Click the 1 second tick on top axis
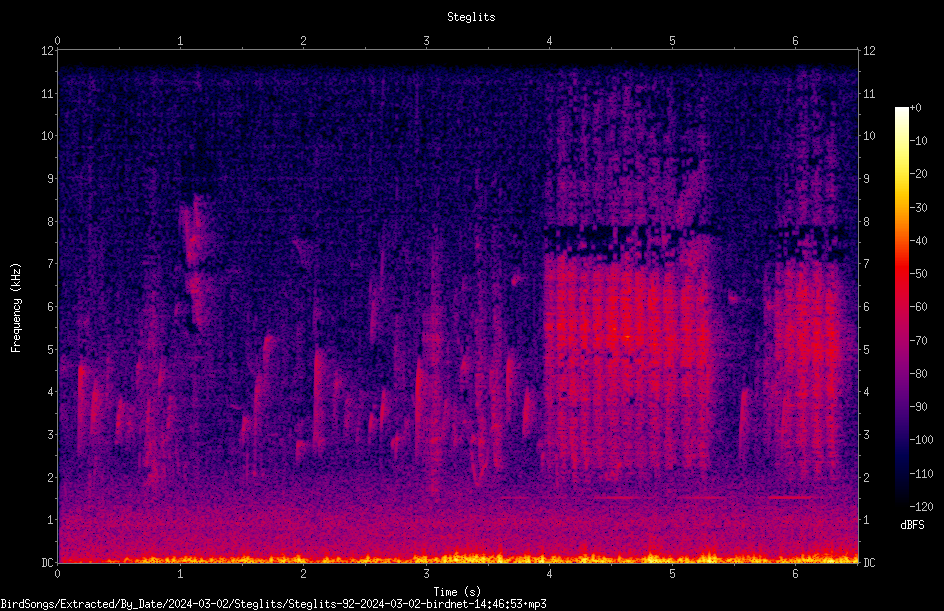The height and width of the screenshot is (611, 944). pos(180,41)
